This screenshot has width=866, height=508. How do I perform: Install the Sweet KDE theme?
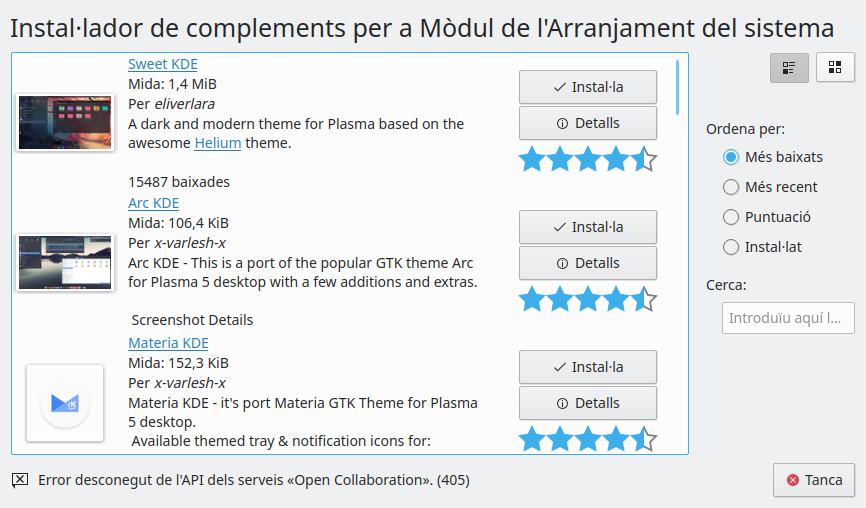(x=587, y=87)
